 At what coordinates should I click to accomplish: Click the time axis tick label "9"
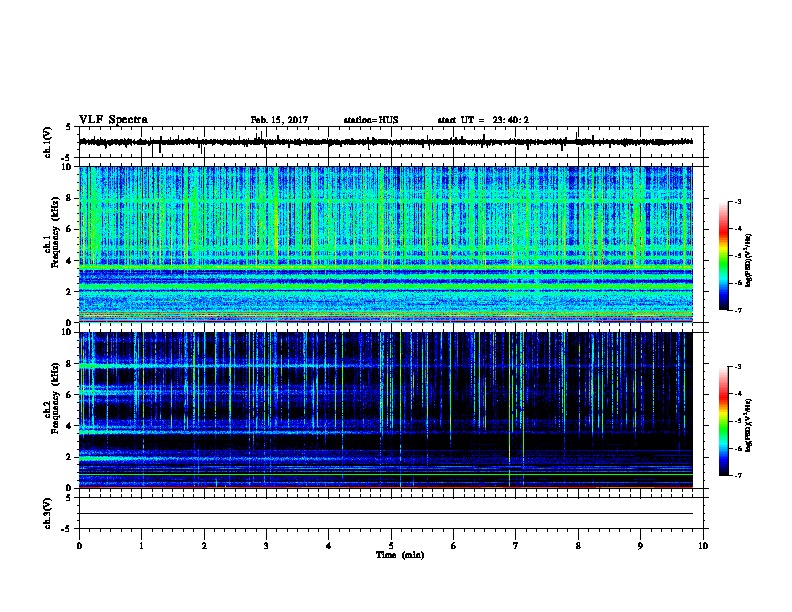[640, 546]
